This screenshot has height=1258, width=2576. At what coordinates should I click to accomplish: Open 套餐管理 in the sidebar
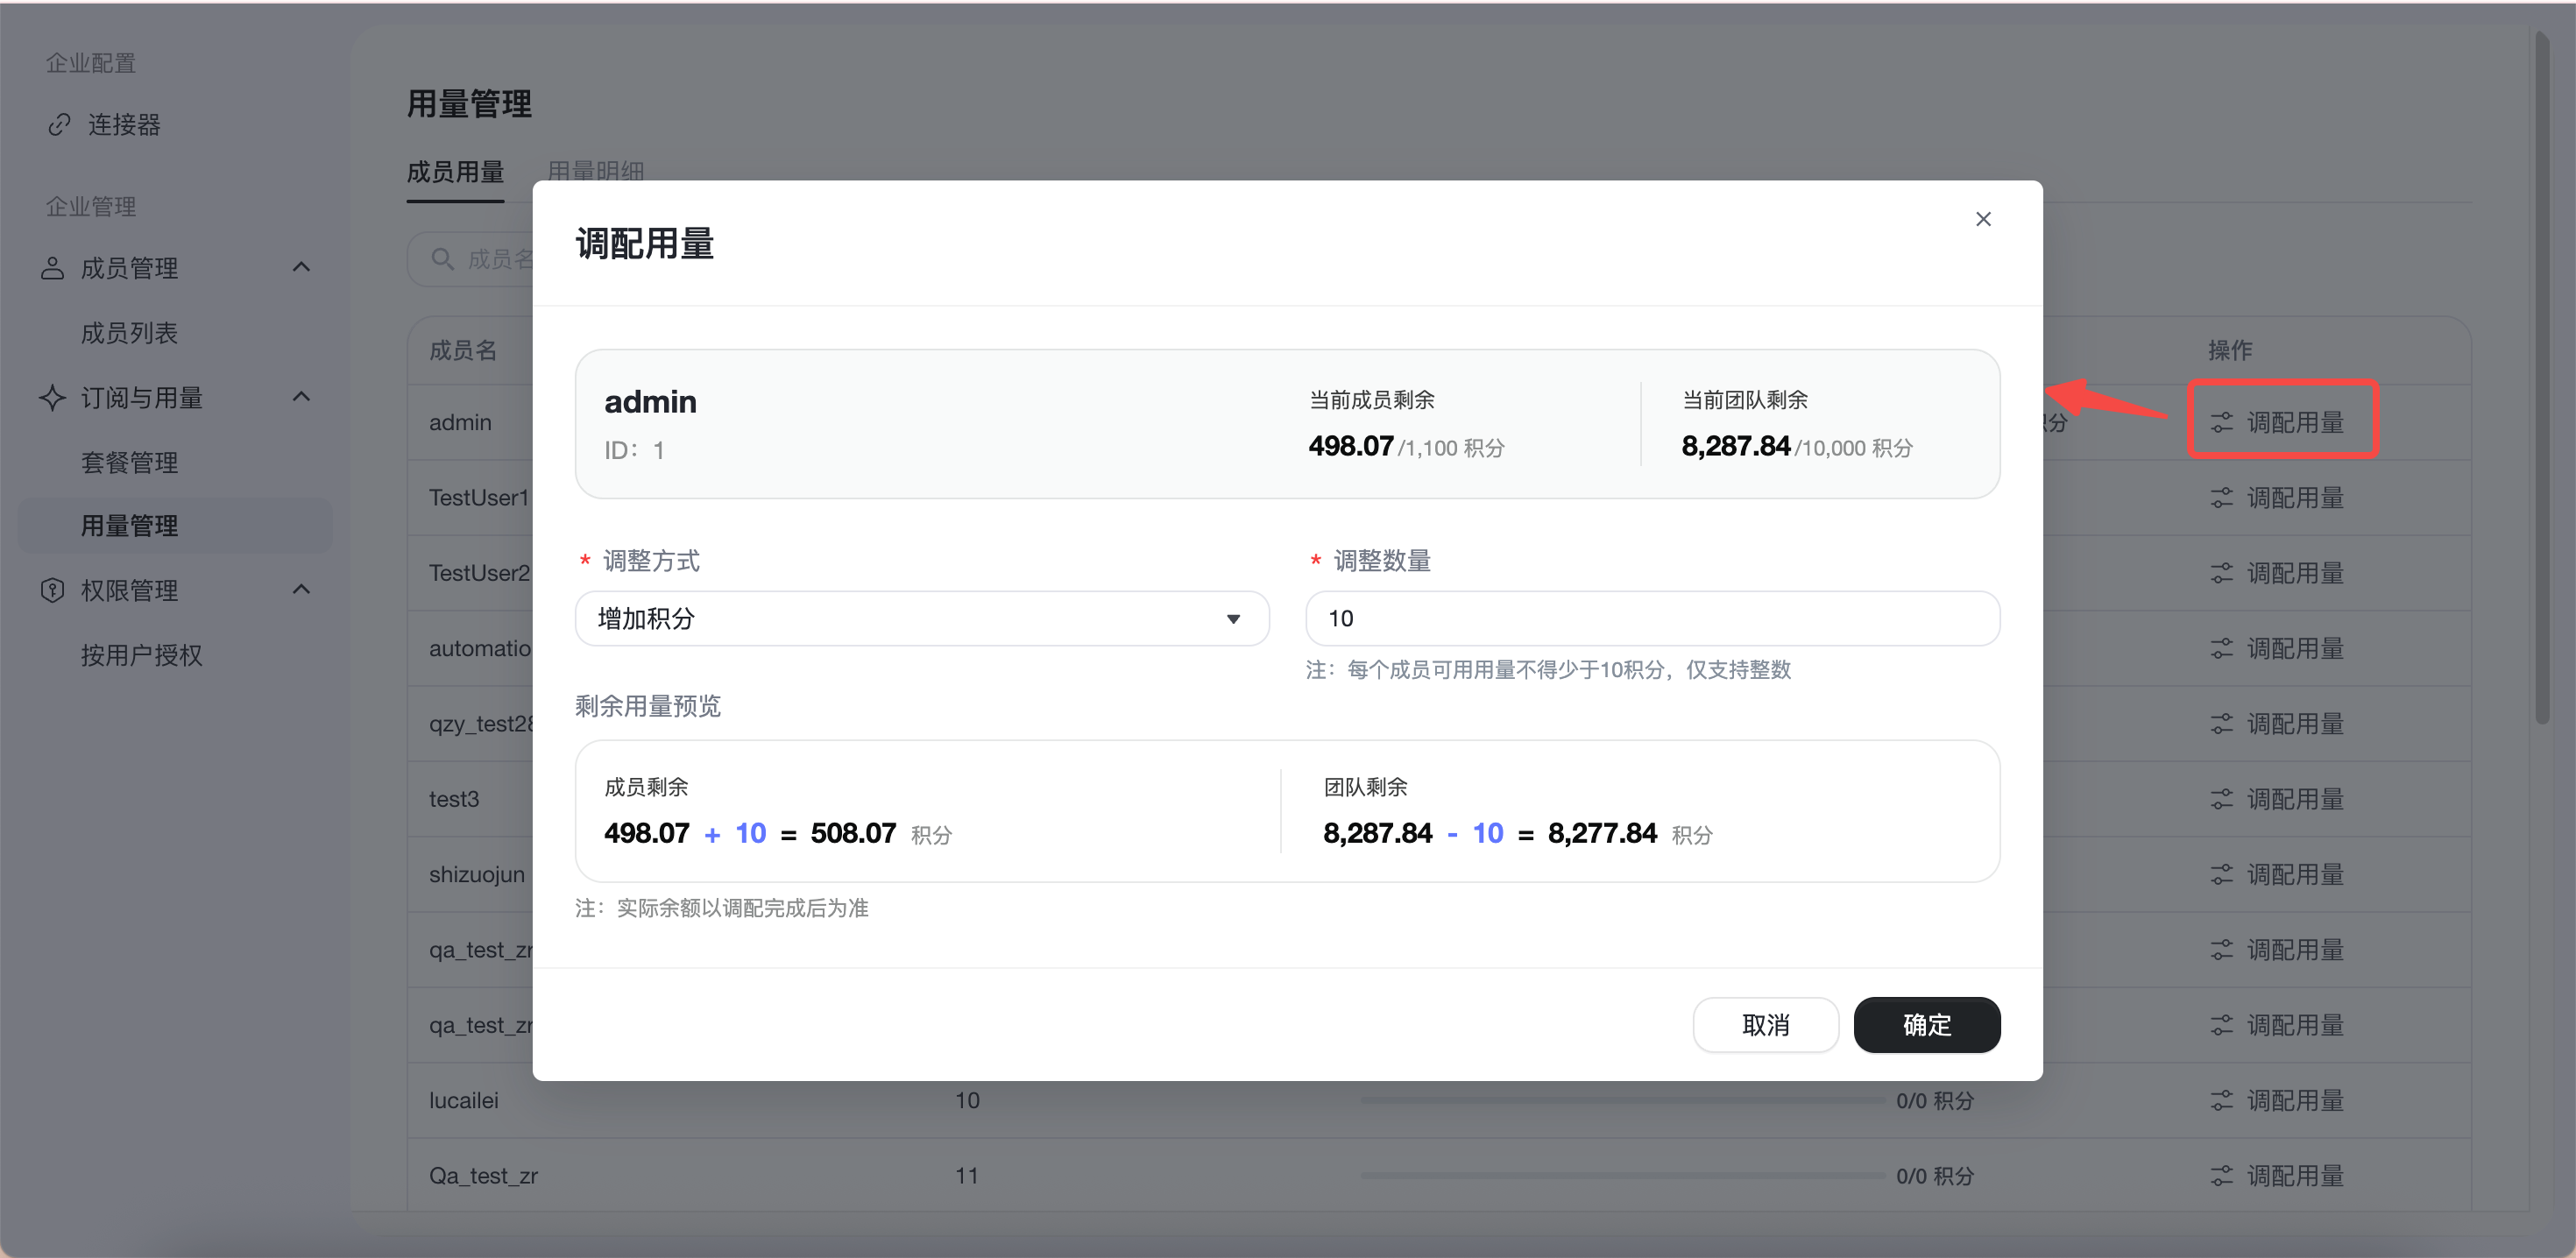coord(129,463)
